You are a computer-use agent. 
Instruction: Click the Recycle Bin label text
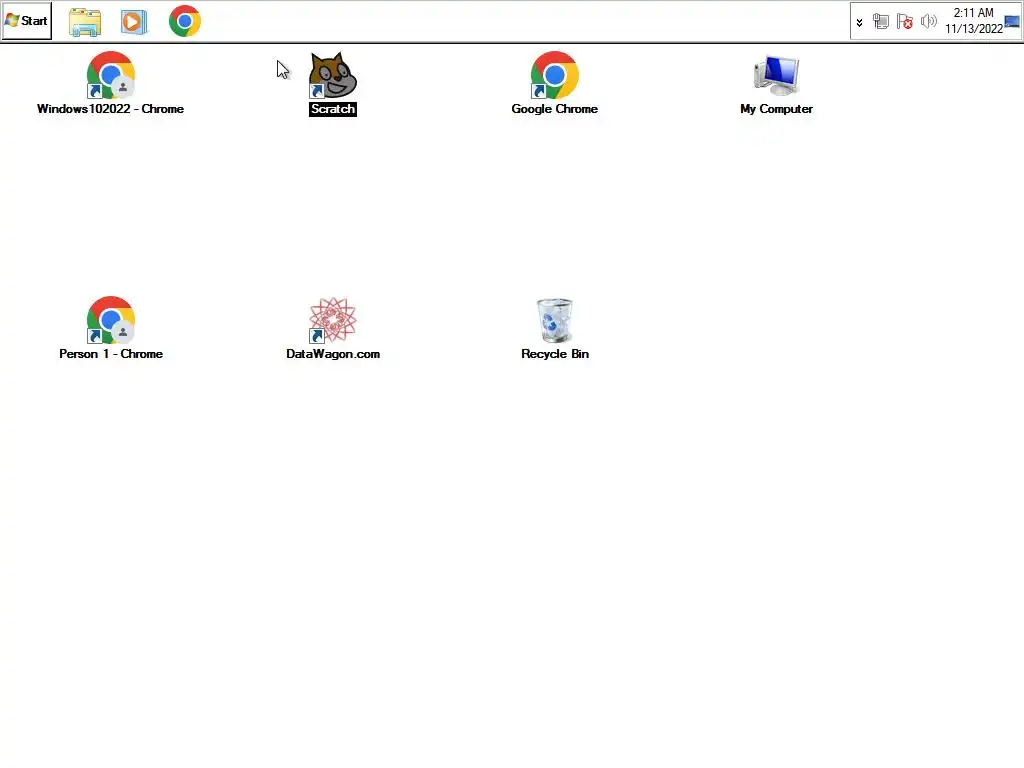pyautogui.click(x=555, y=354)
